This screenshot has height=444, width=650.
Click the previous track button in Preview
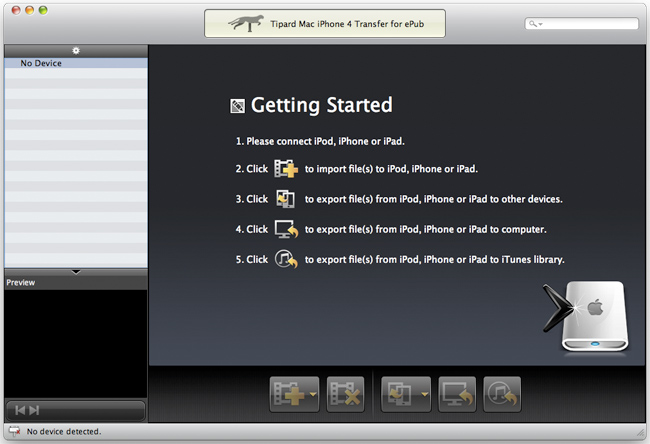pos(20,410)
